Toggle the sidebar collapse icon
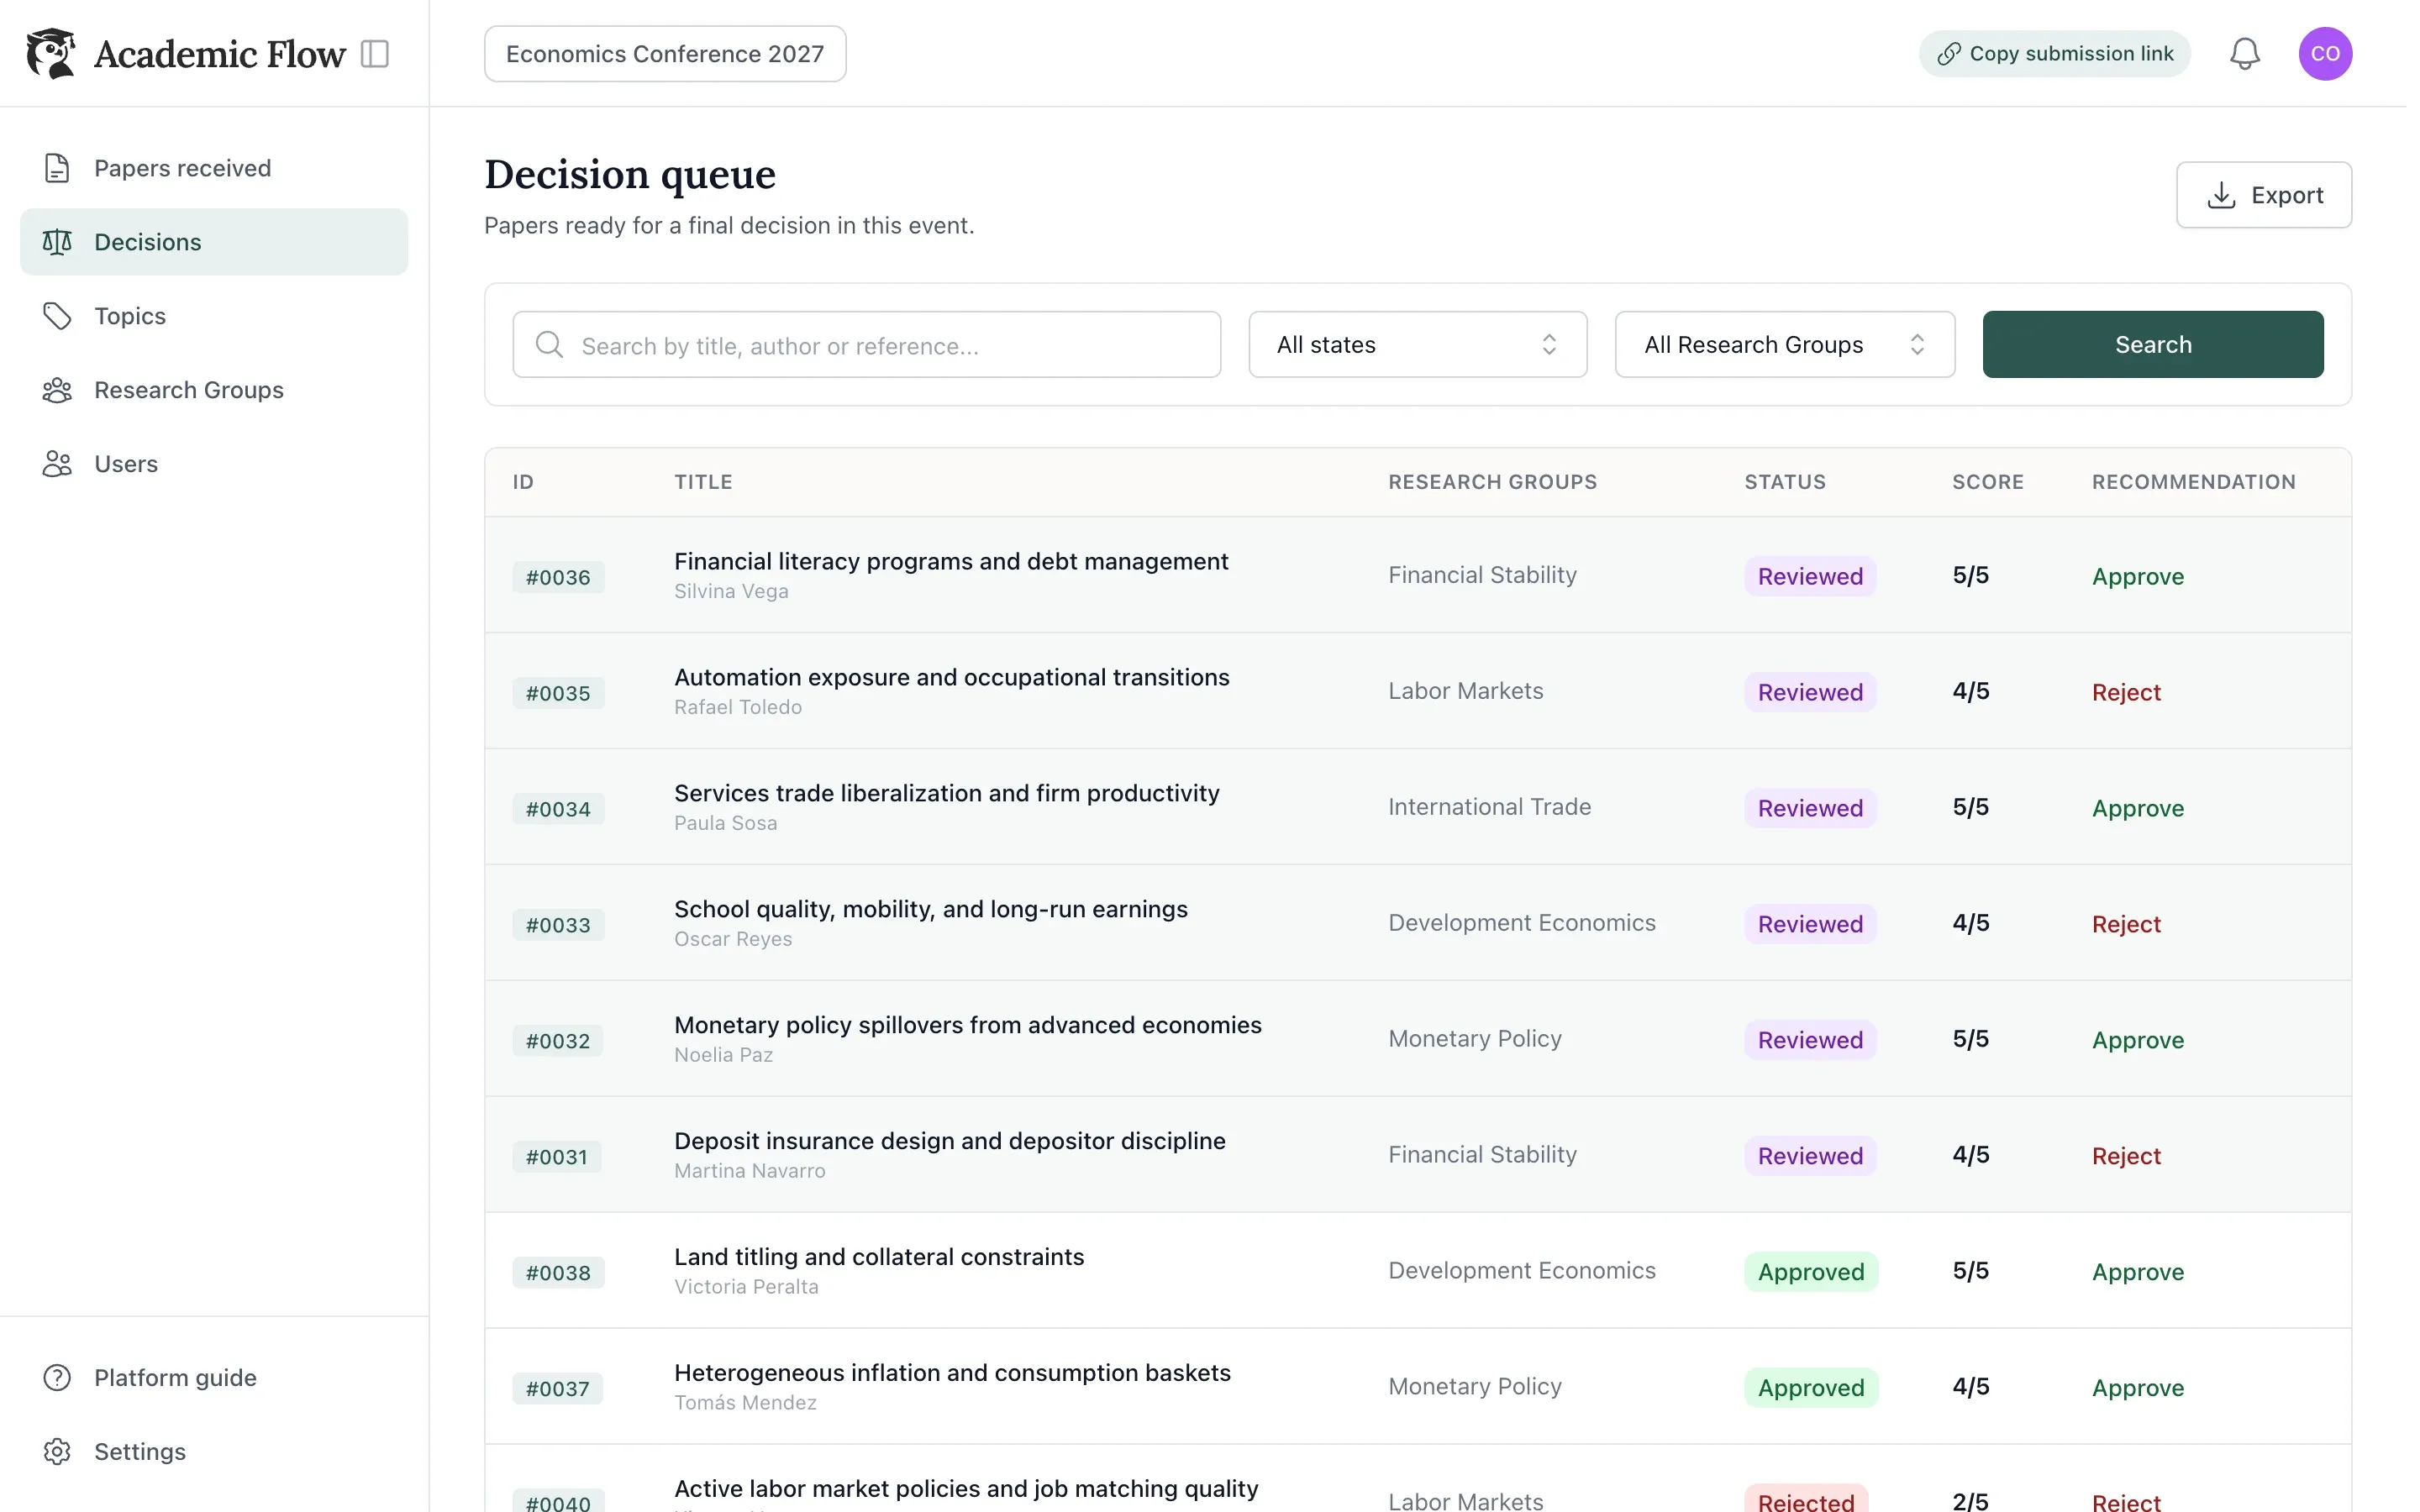 pyautogui.click(x=374, y=54)
